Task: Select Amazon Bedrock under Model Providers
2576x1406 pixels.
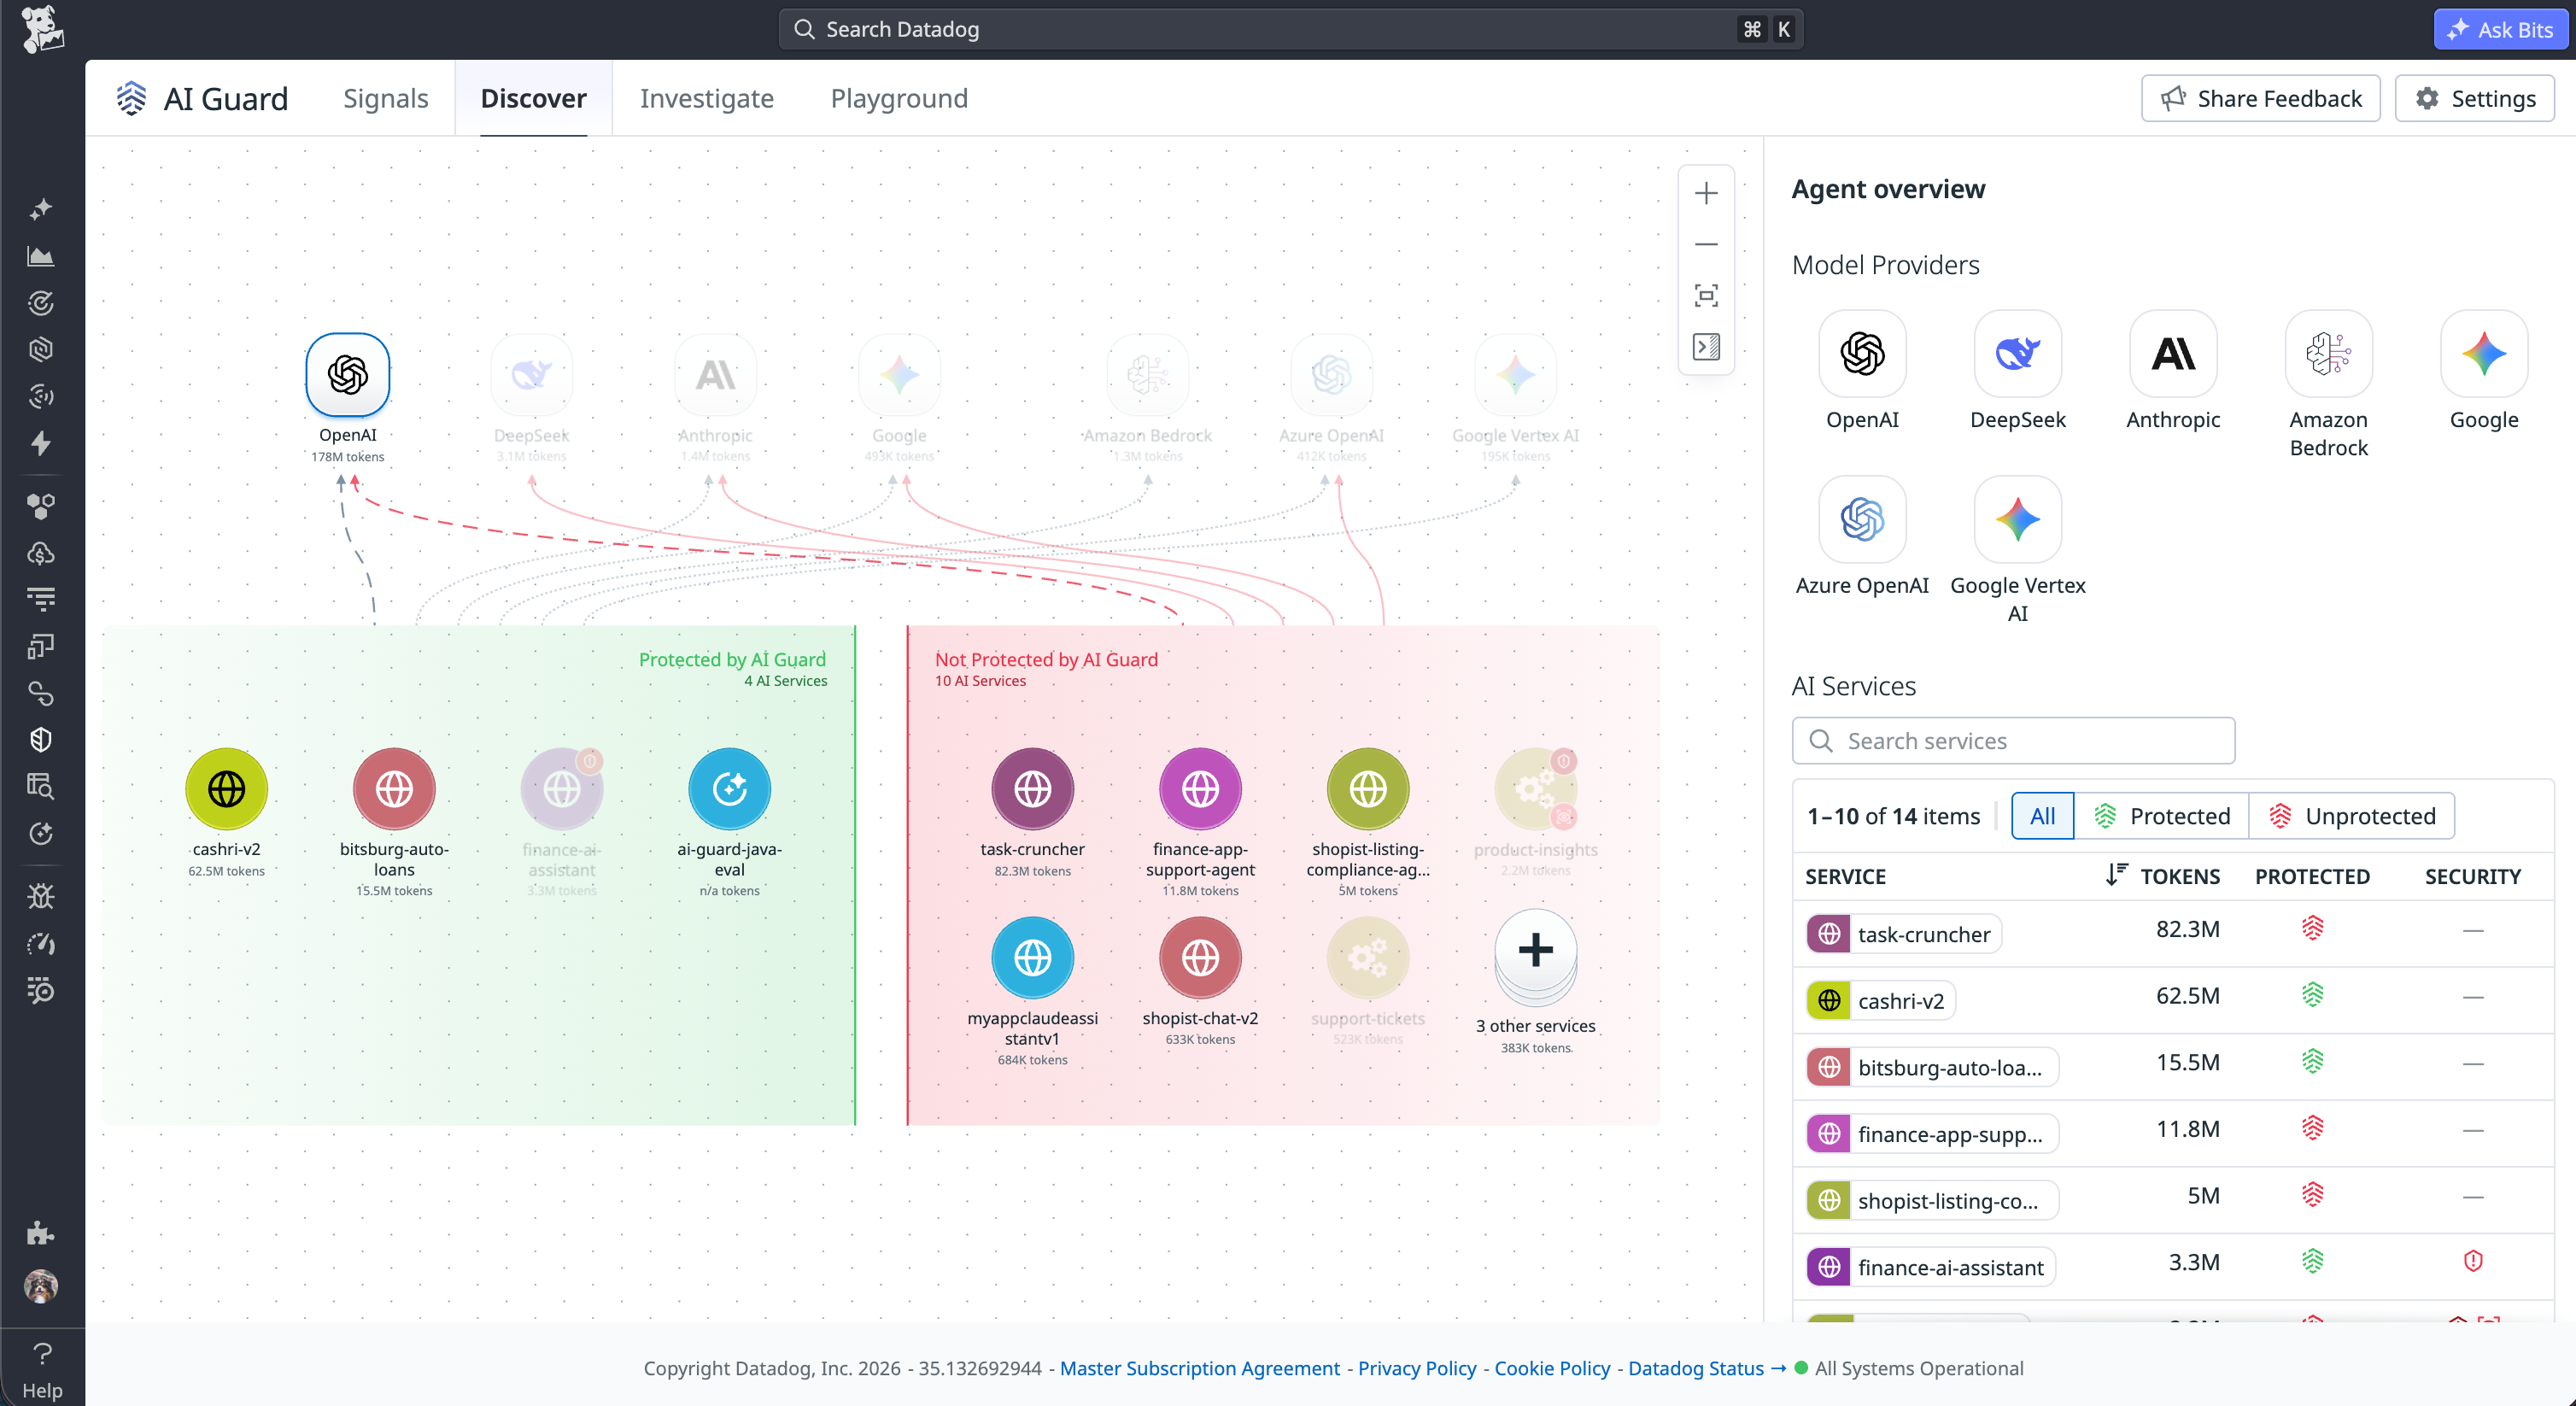Action: 2328,354
